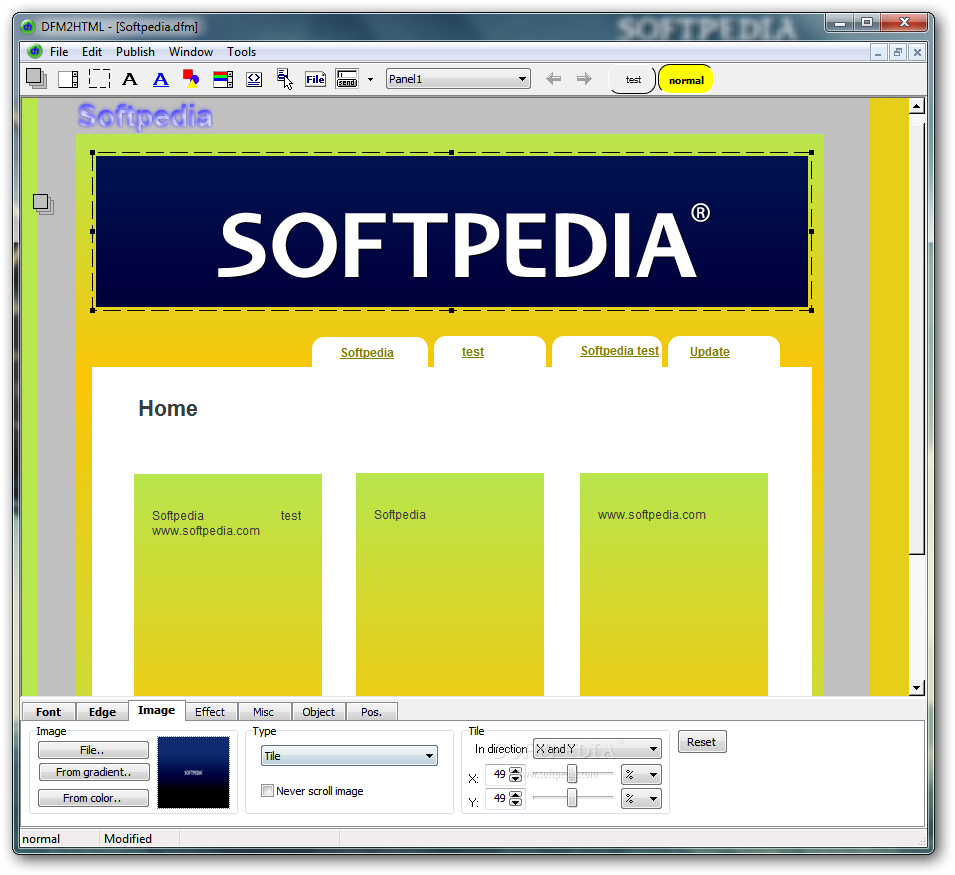Click the panel icon on gray canvas margin
This screenshot has height=875, width=955.
coord(43,204)
